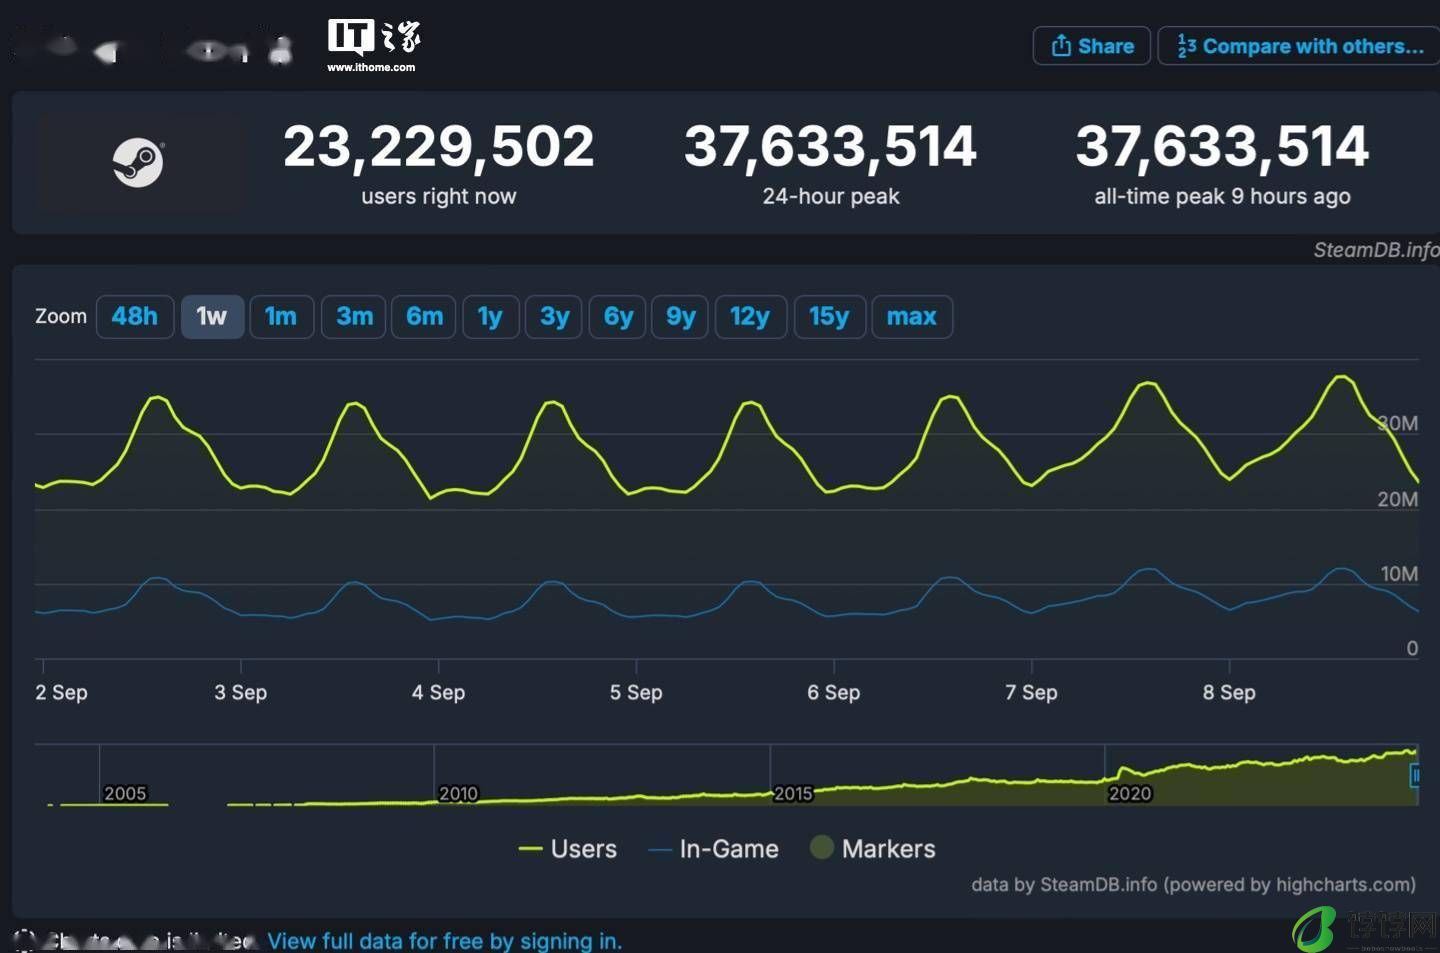Choose the 9y zoom button

680,317
